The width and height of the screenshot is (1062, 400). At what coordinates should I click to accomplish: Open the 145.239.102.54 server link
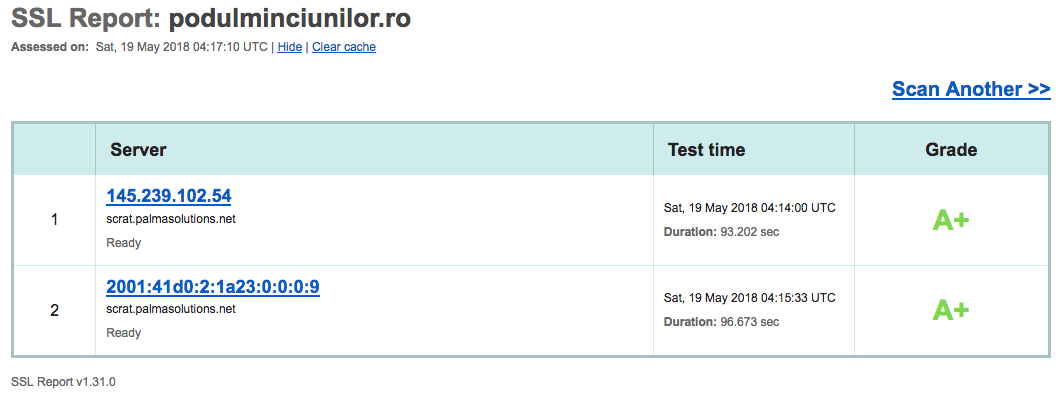169,196
